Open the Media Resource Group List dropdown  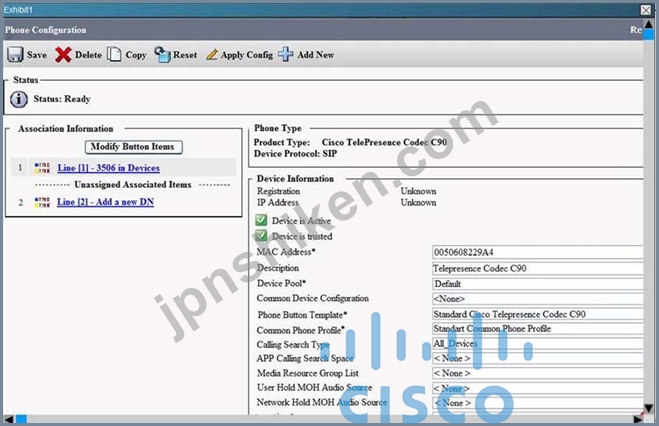(x=538, y=373)
